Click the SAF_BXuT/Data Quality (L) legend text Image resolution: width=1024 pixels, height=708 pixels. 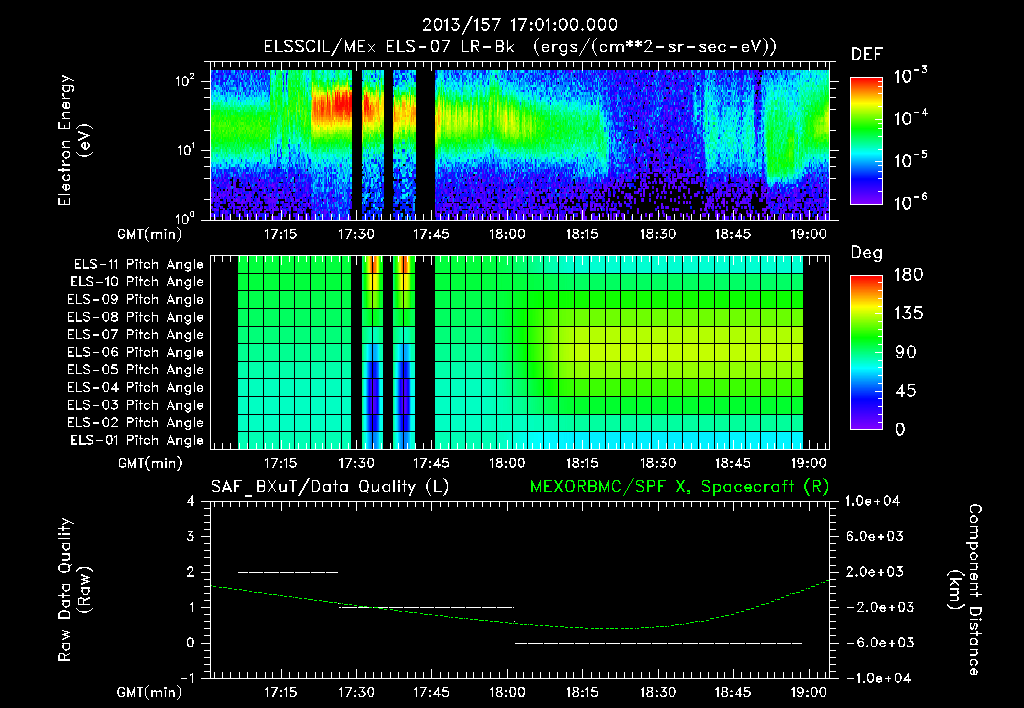tap(330, 487)
